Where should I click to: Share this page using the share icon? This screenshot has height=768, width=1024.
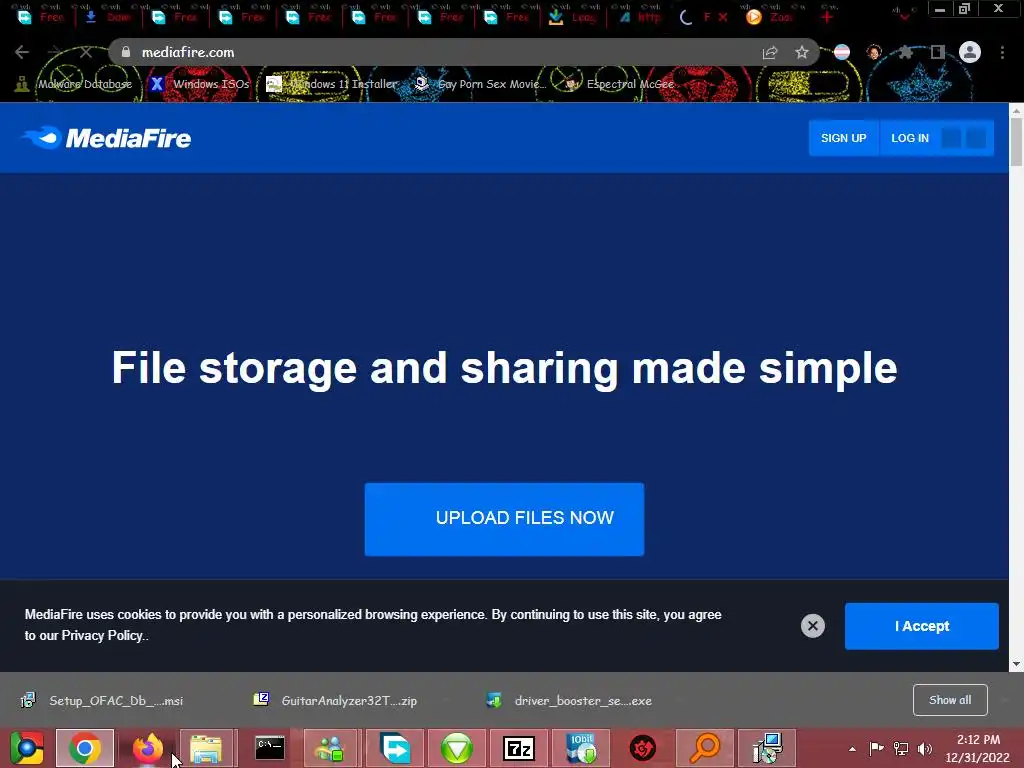[770, 52]
